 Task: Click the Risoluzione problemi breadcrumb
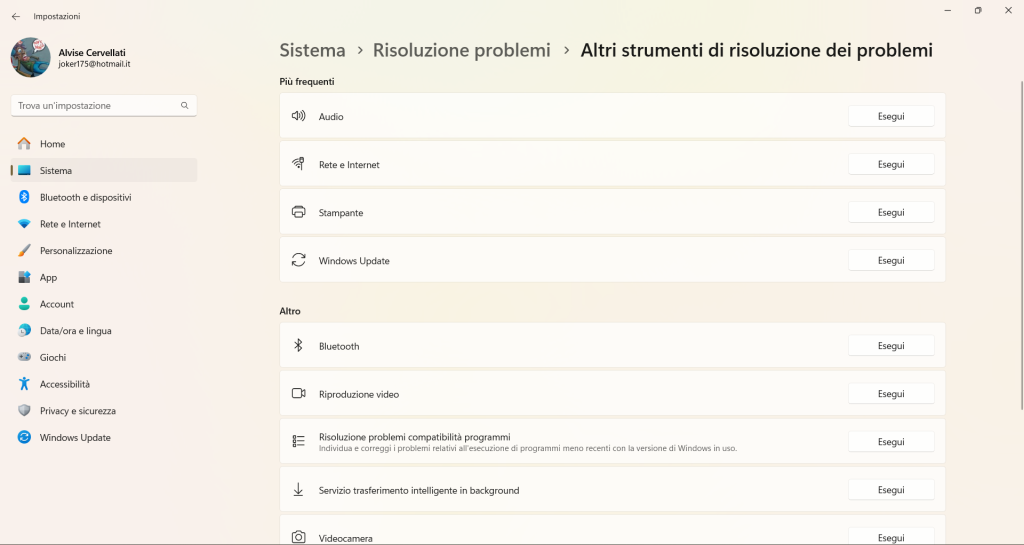coord(462,50)
